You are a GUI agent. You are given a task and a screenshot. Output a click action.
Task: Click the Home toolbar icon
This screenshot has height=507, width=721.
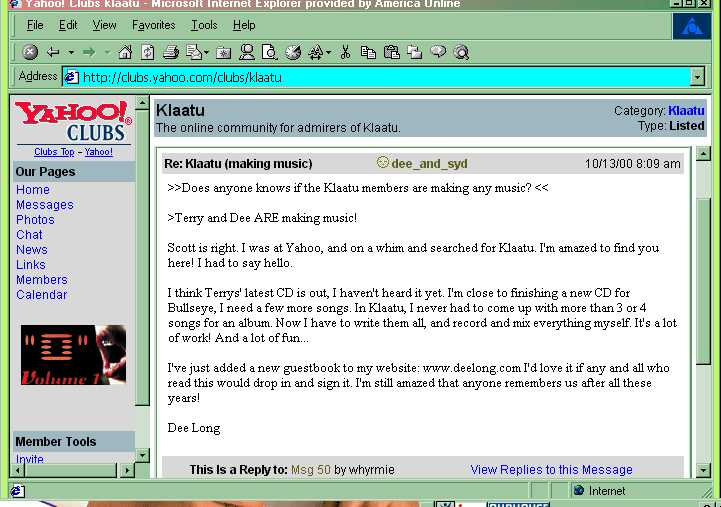pos(125,52)
